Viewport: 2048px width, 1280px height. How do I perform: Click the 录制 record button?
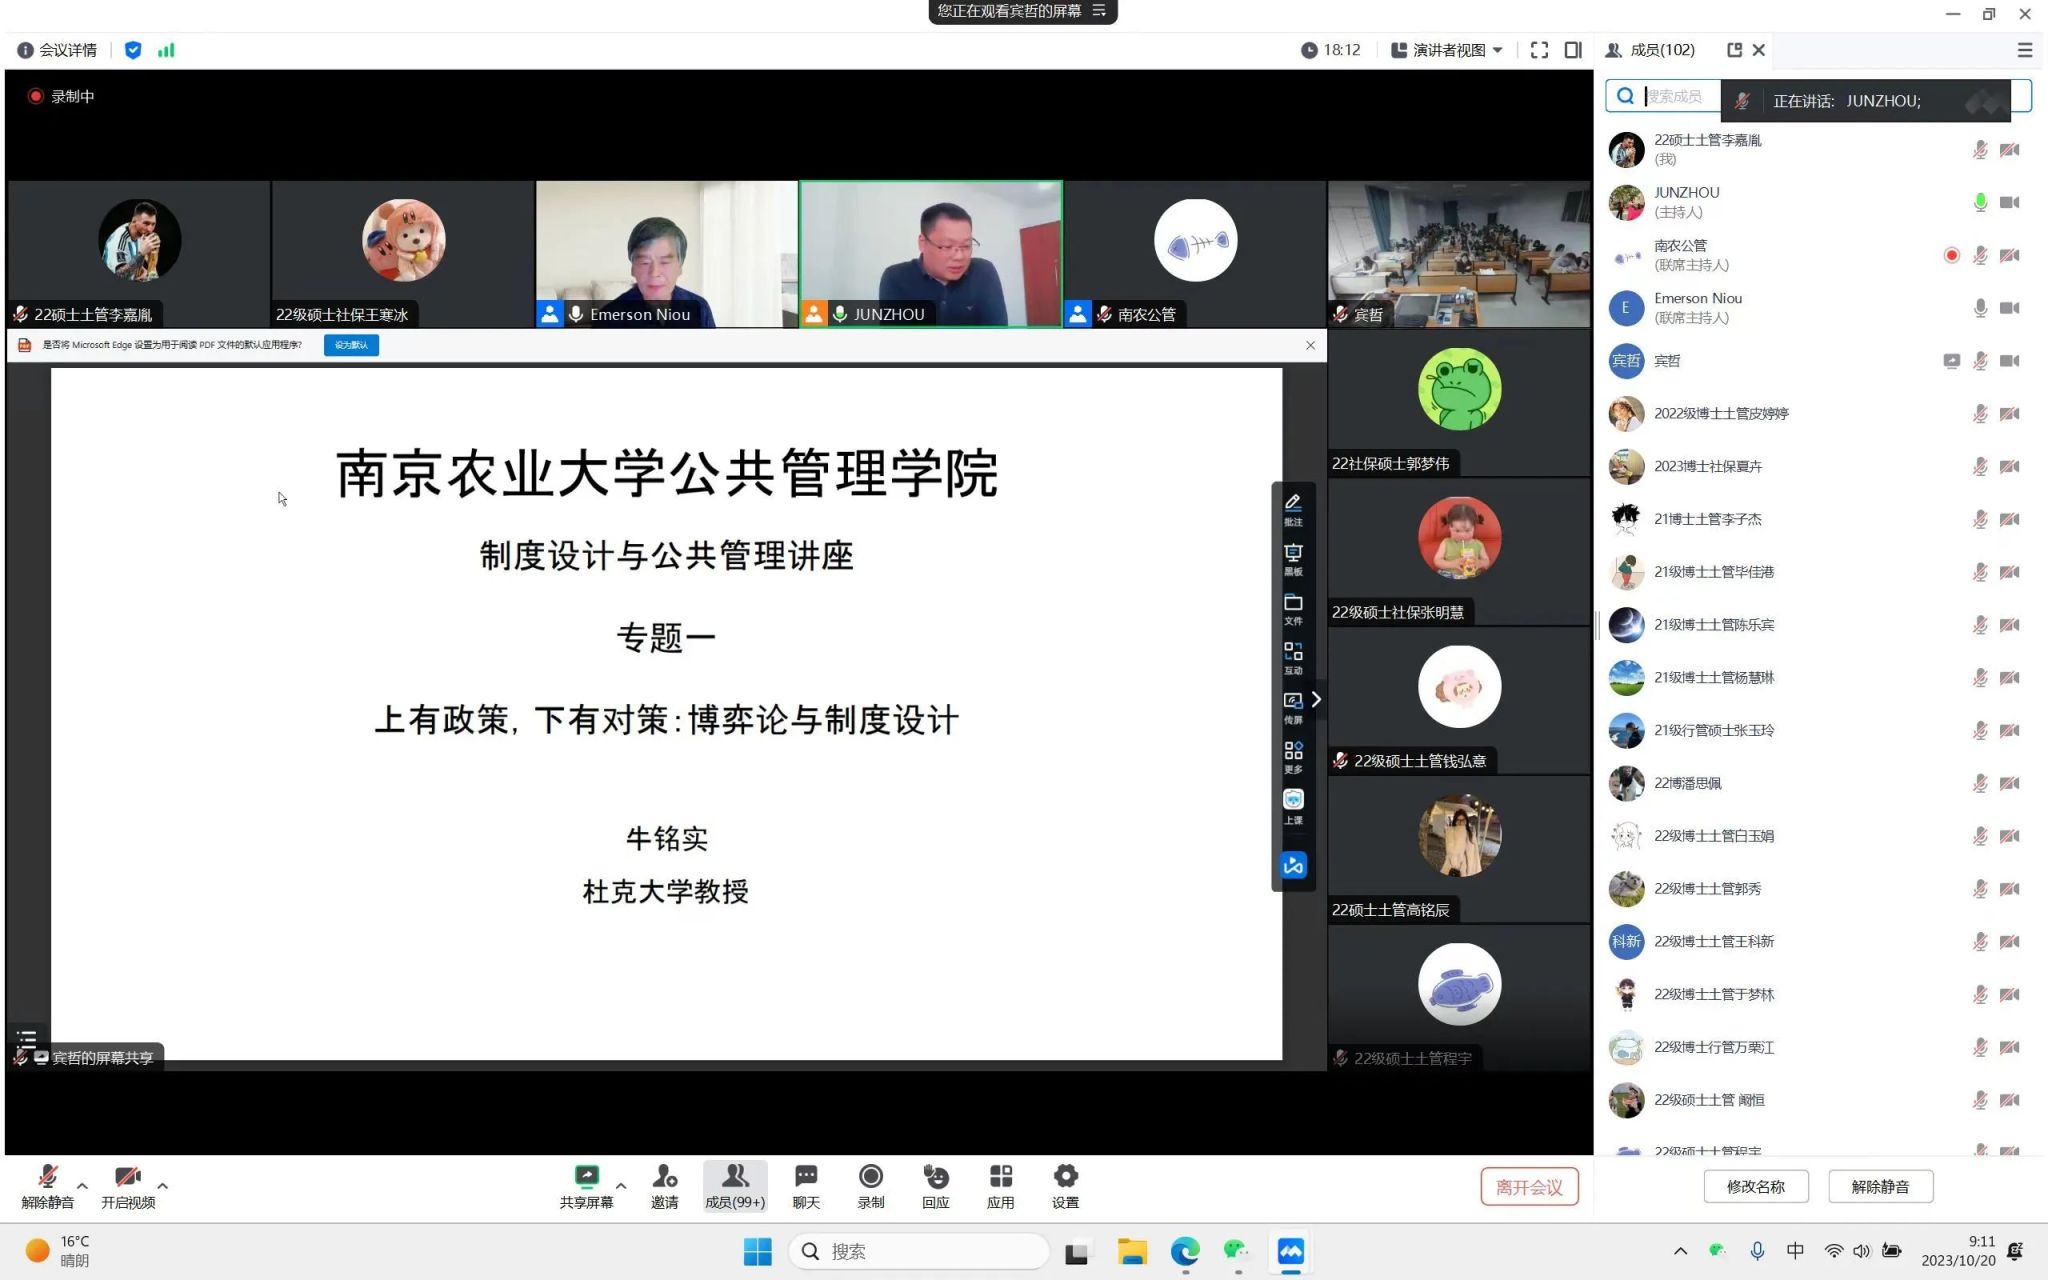pos(871,1187)
